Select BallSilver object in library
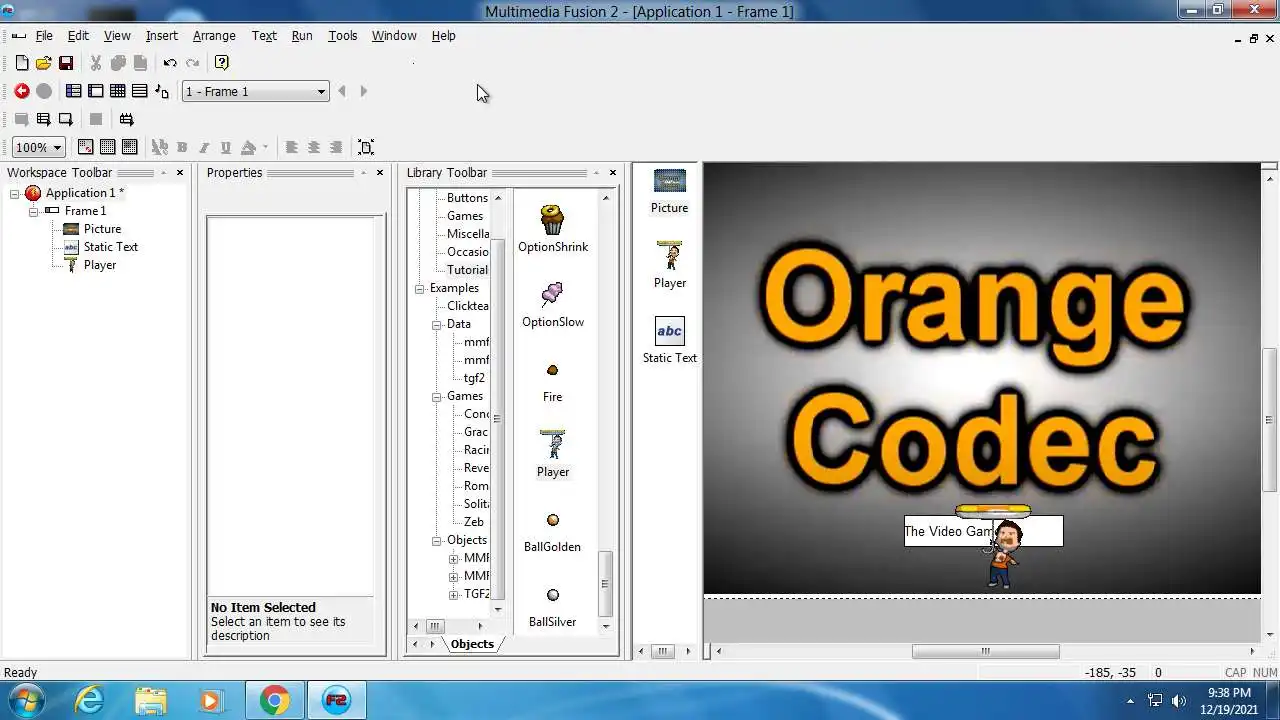The width and height of the screenshot is (1280, 720). 552,607
